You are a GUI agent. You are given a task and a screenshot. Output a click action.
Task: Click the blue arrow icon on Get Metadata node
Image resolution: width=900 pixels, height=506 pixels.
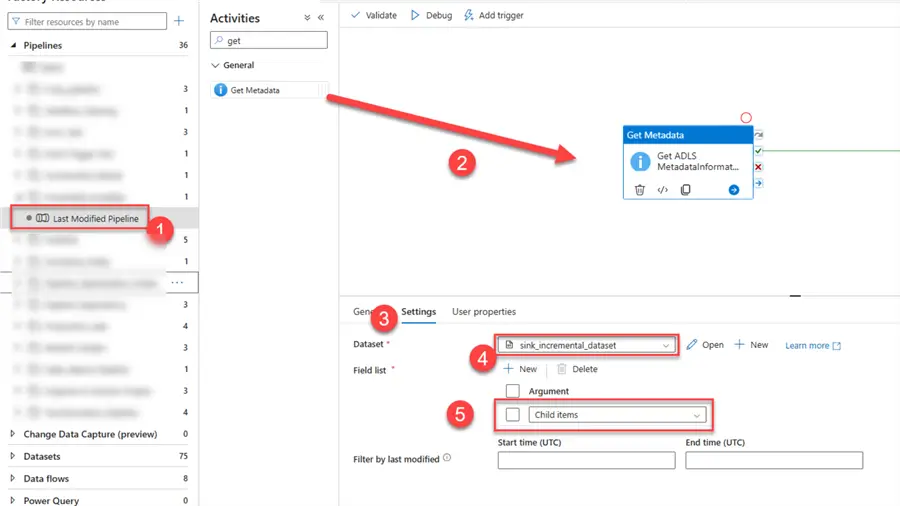point(734,190)
